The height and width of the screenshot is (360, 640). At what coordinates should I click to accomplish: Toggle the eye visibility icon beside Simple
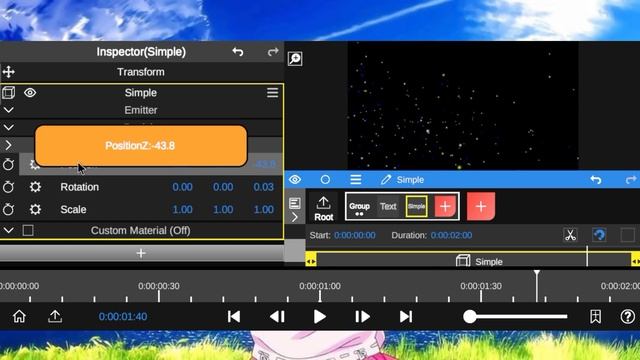[x=30, y=93]
